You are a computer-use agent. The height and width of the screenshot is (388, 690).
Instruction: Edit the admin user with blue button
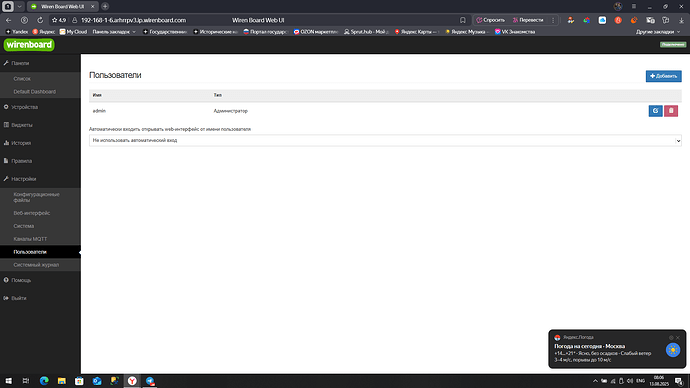pos(655,111)
